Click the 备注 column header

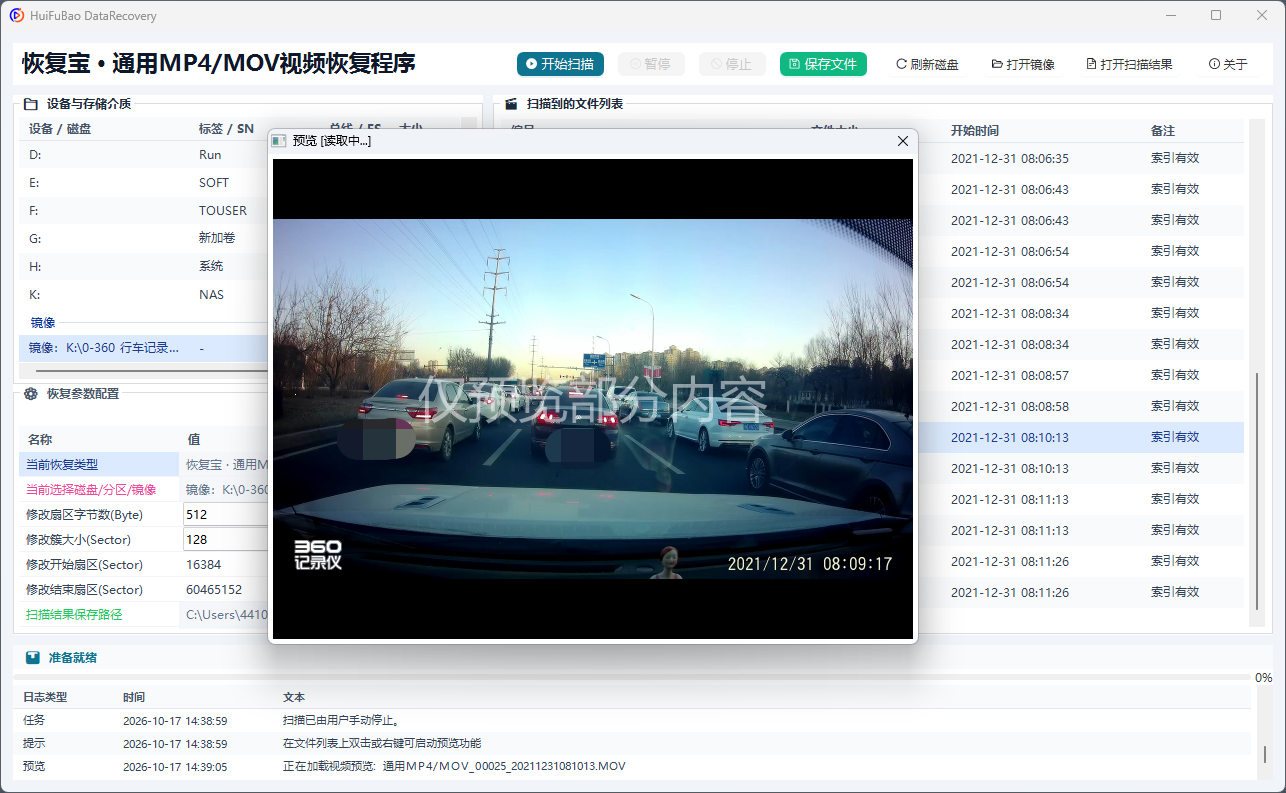click(1163, 131)
